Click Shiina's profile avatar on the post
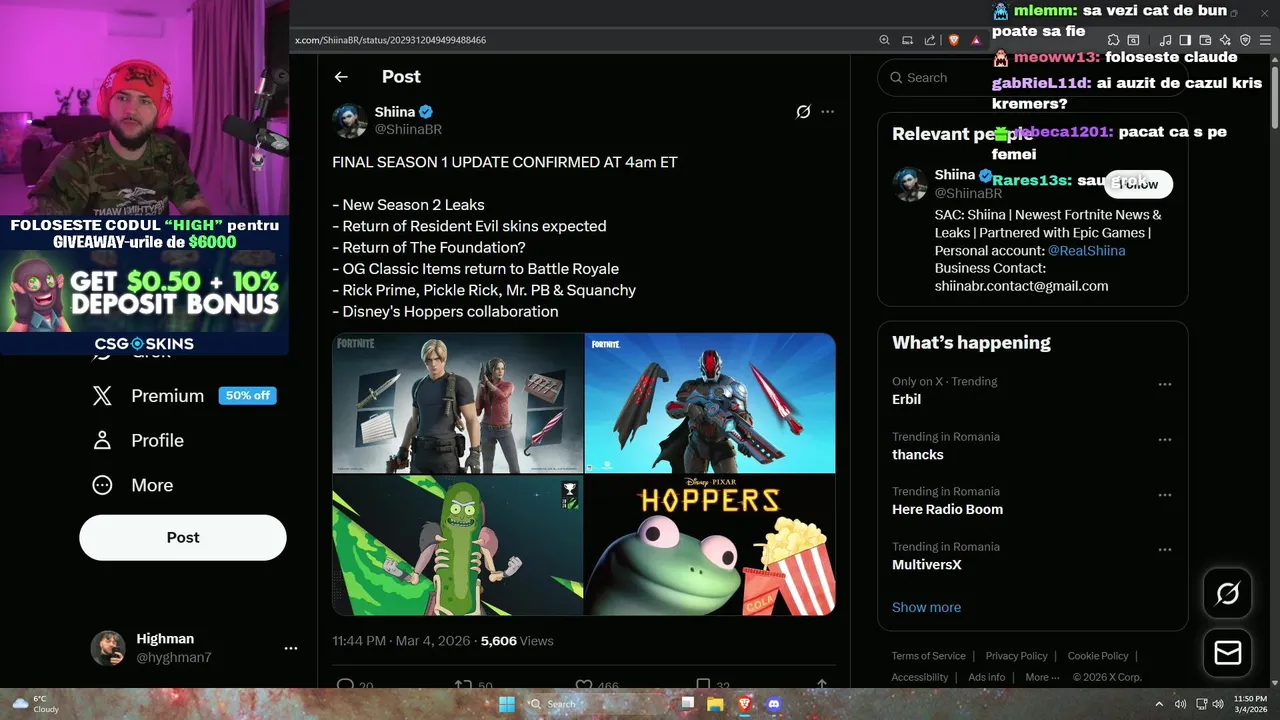 point(350,120)
